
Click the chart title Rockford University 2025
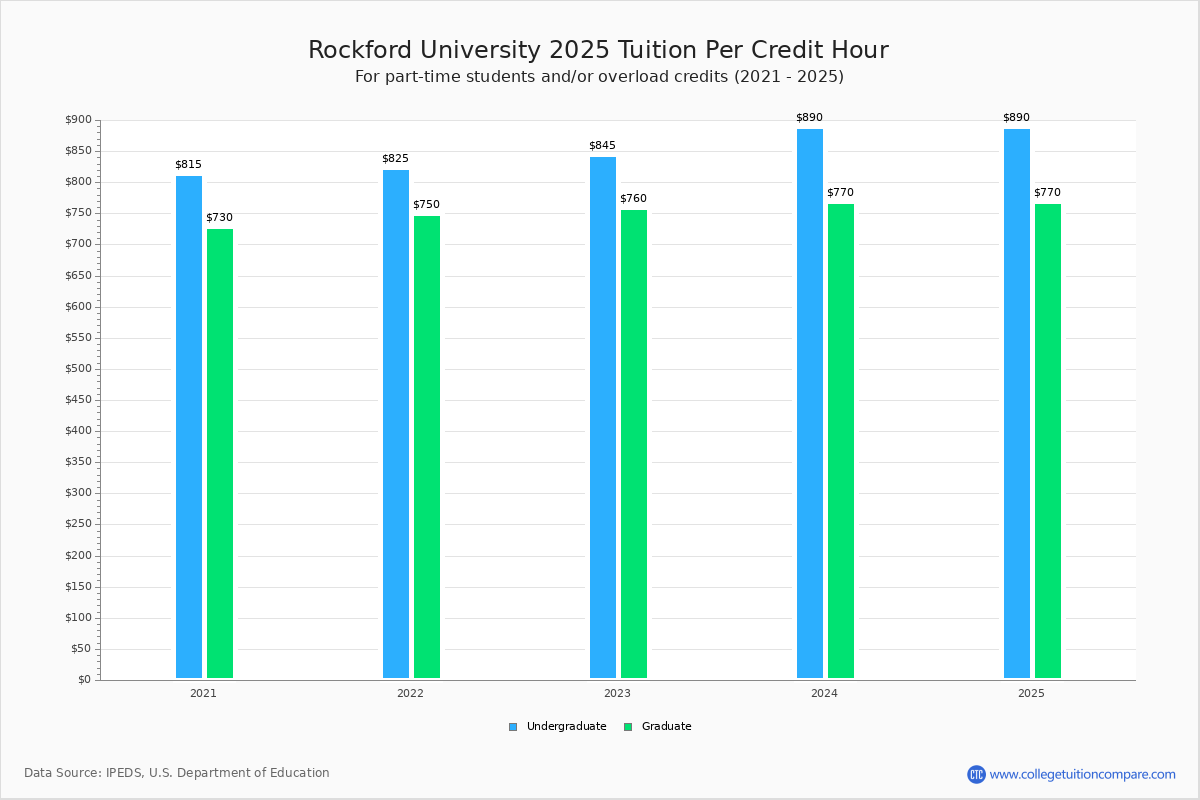(x=598, y=49)
